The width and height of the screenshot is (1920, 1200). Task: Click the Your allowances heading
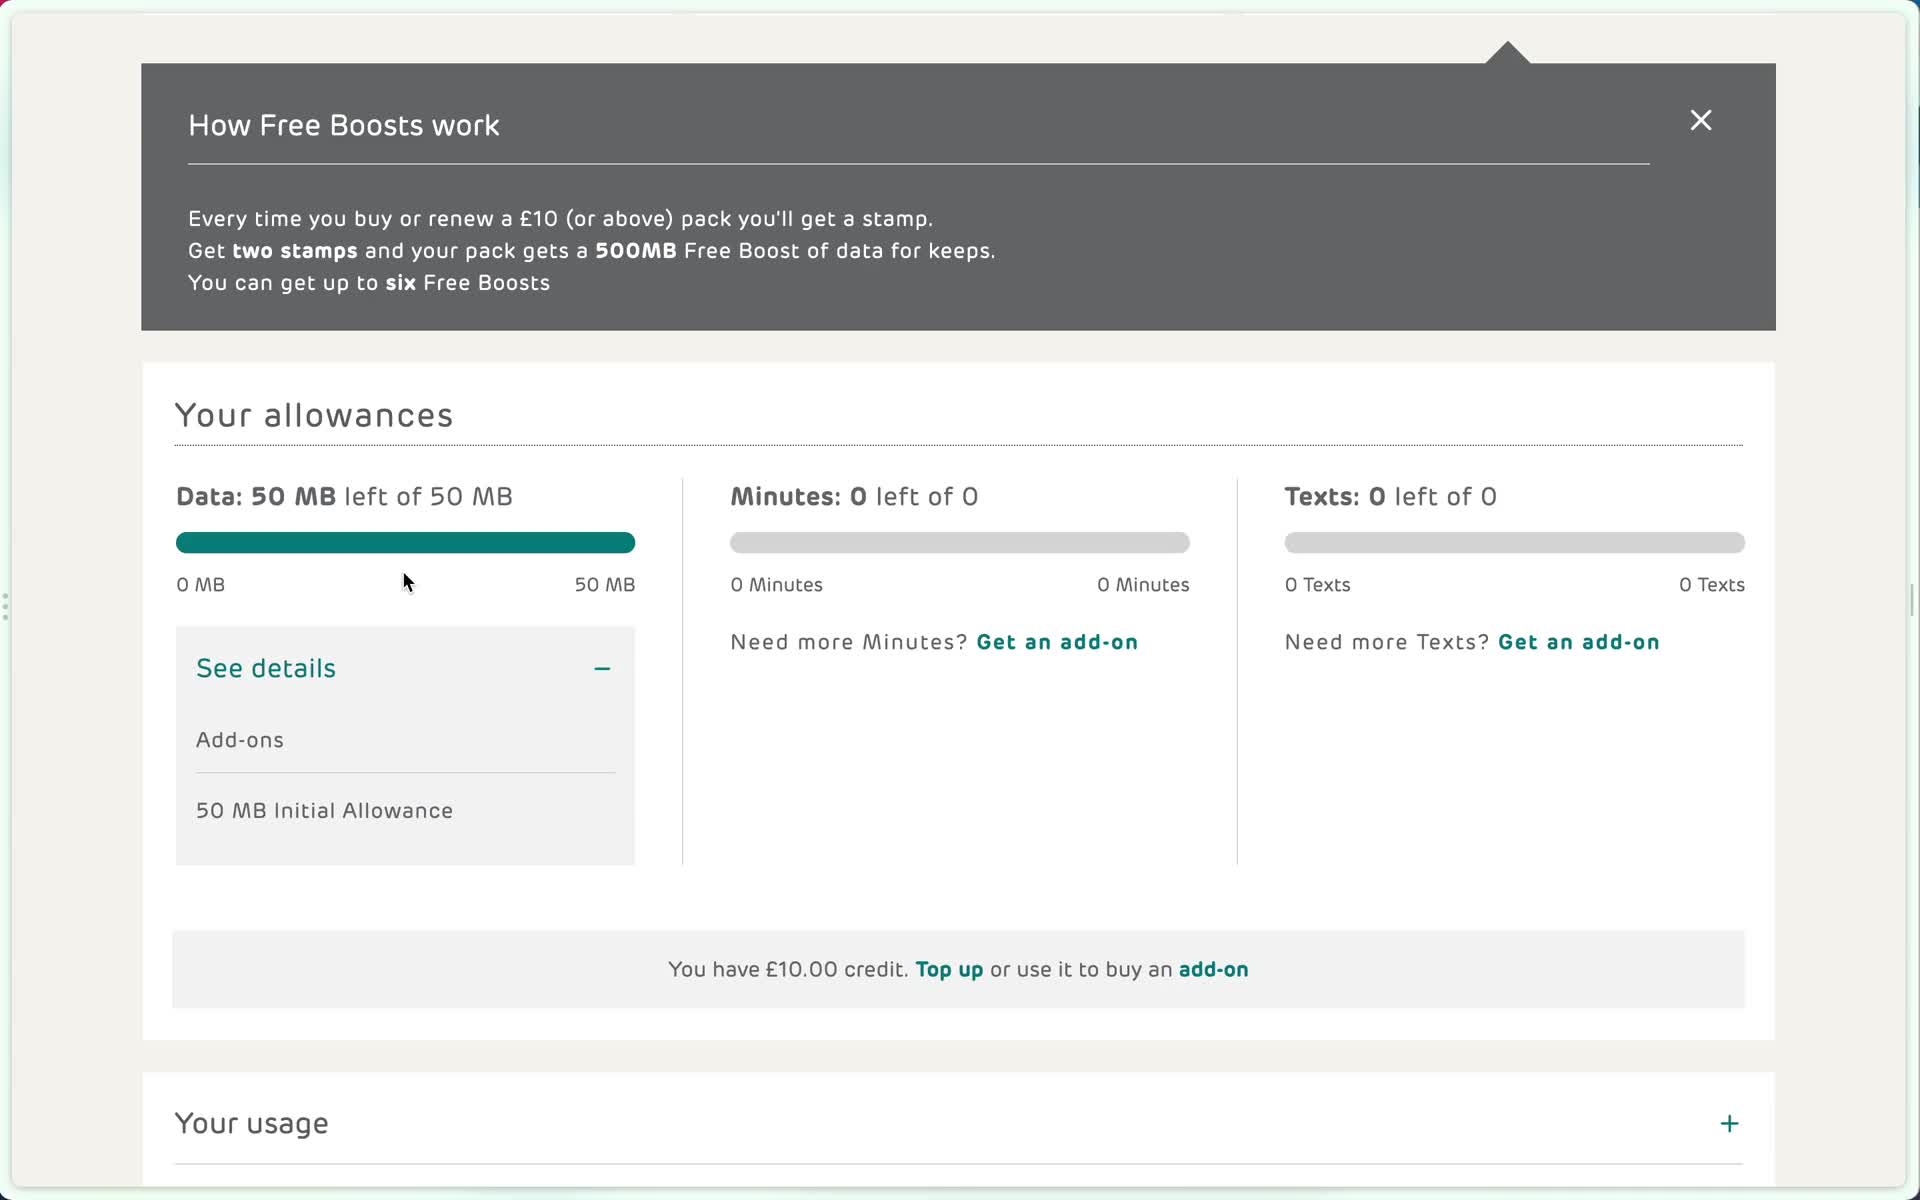314,415
